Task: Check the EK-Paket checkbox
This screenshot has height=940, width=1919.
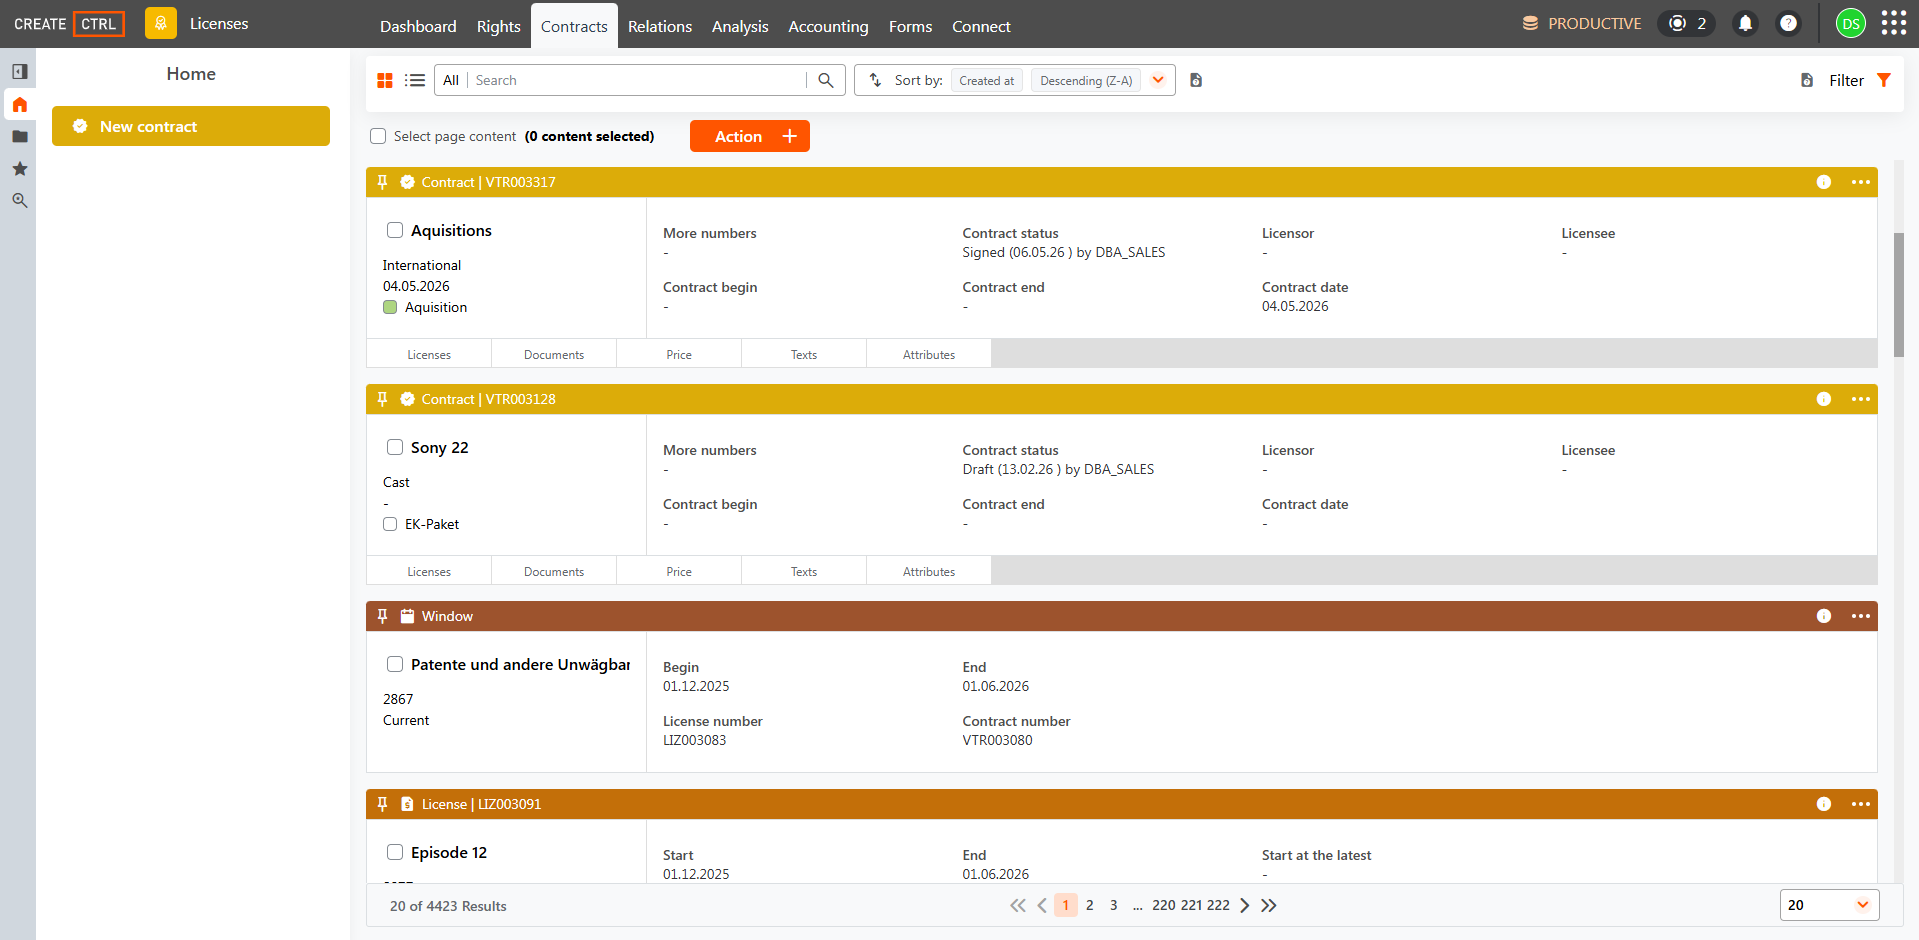Action: [390, 524]
